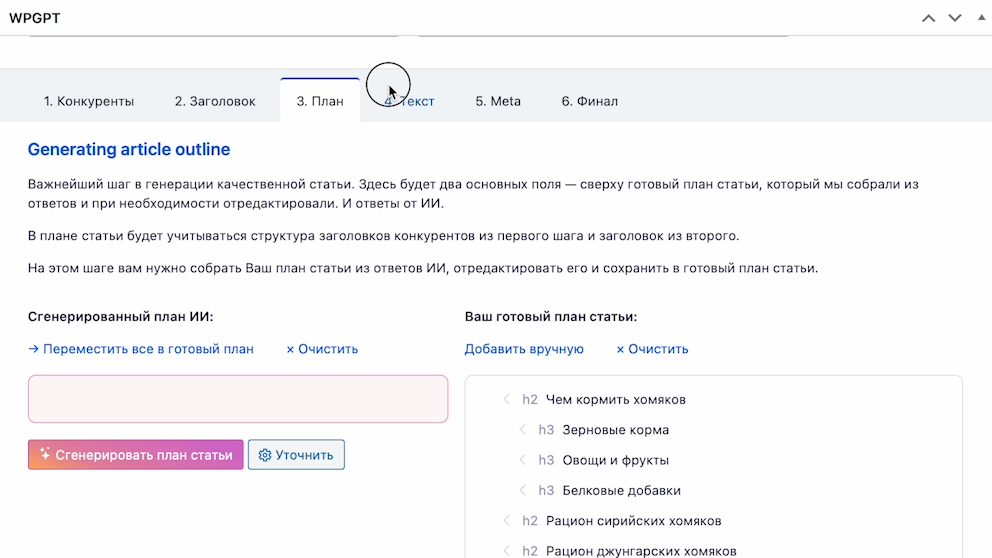Move WPGPT panel down with chevron
Viewport: 992px width, 558px height.
tap(955, 18)
